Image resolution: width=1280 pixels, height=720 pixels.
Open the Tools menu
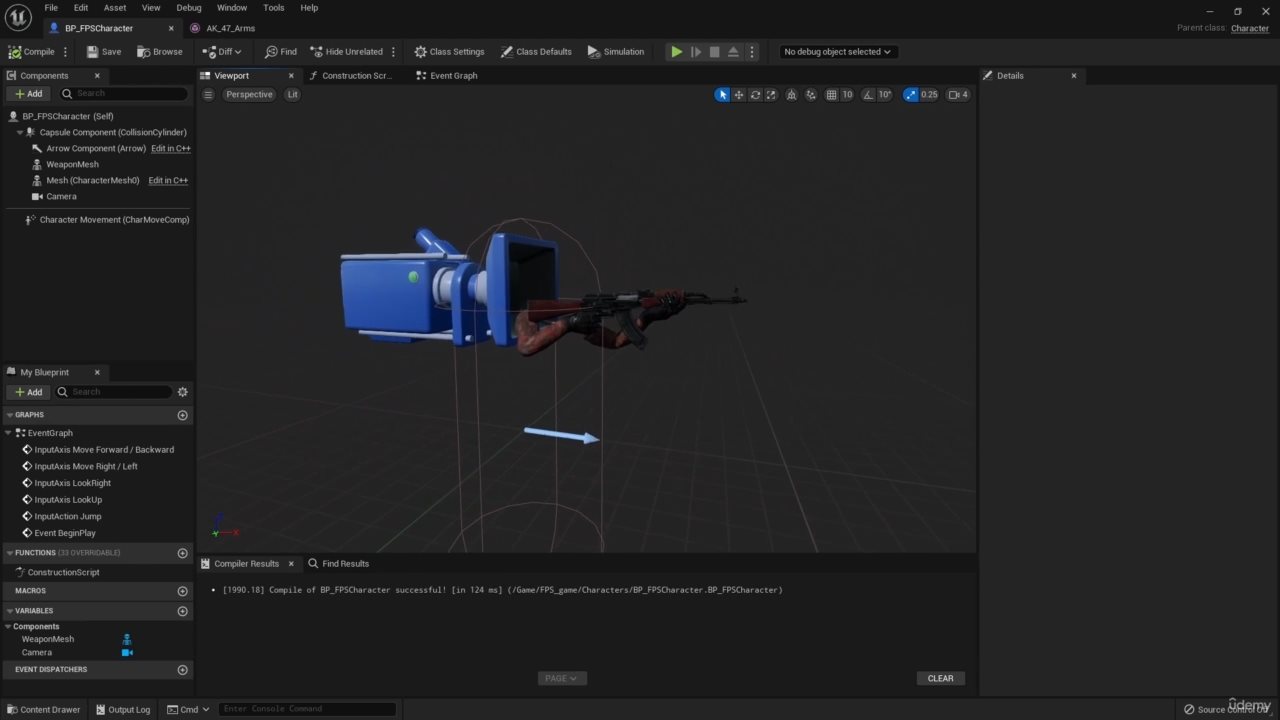pyautogui.click(x=273, y=8)
